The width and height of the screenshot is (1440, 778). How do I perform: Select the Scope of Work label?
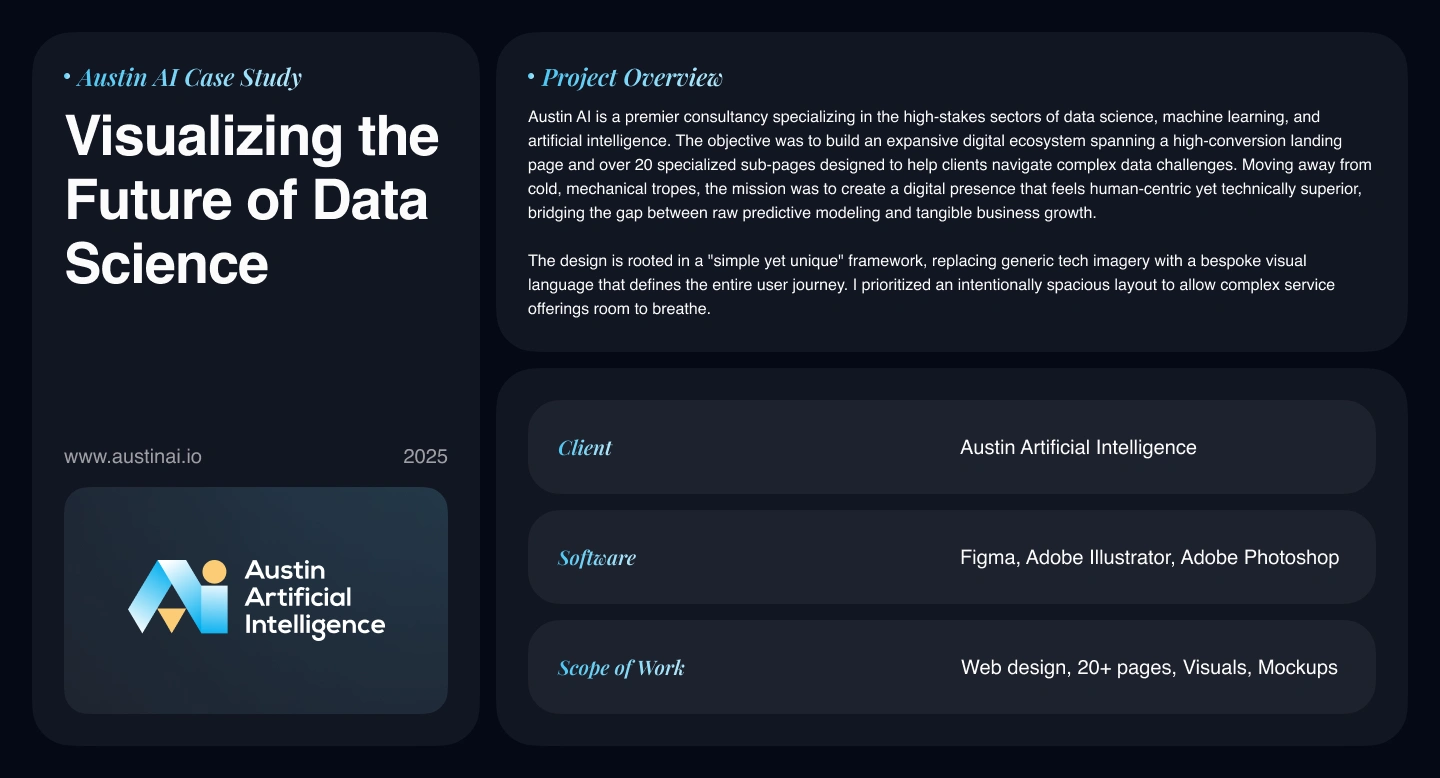click(x=621, y=668)
